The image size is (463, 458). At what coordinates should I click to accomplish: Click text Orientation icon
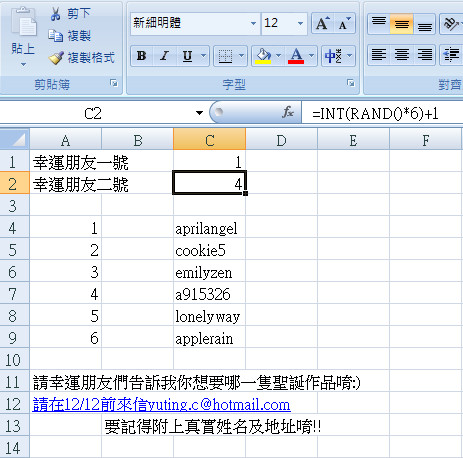tap(451, 23)
